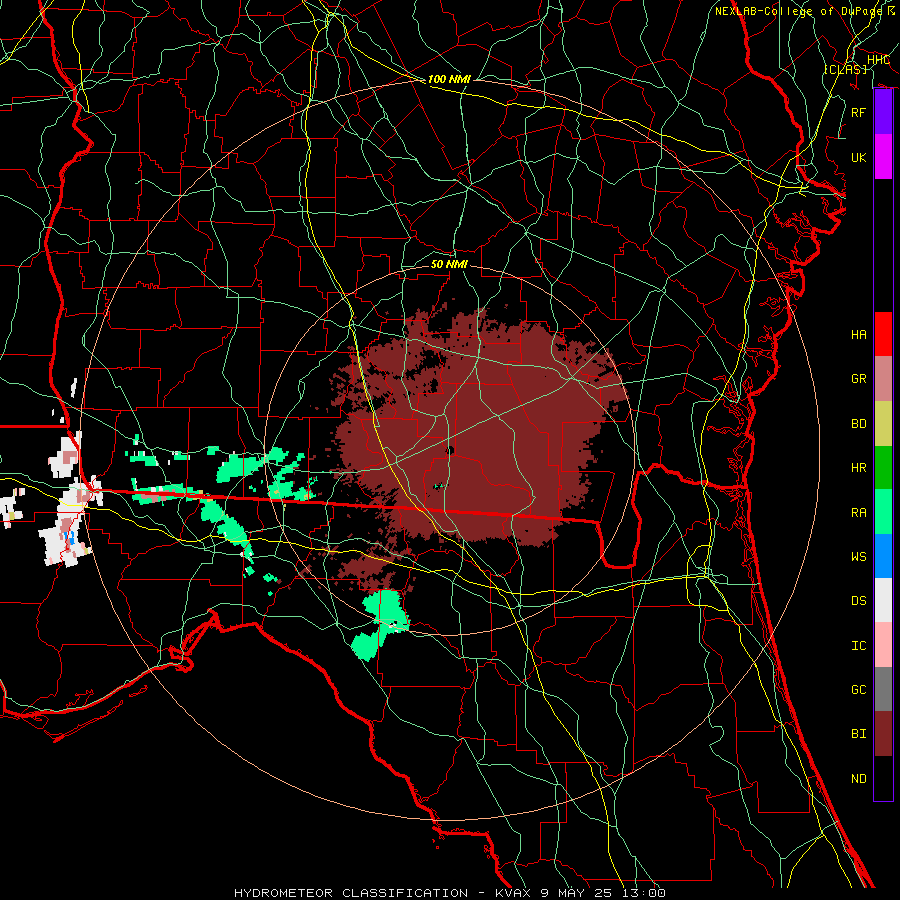Click the RA light green legend swatch

coord(883,512)
